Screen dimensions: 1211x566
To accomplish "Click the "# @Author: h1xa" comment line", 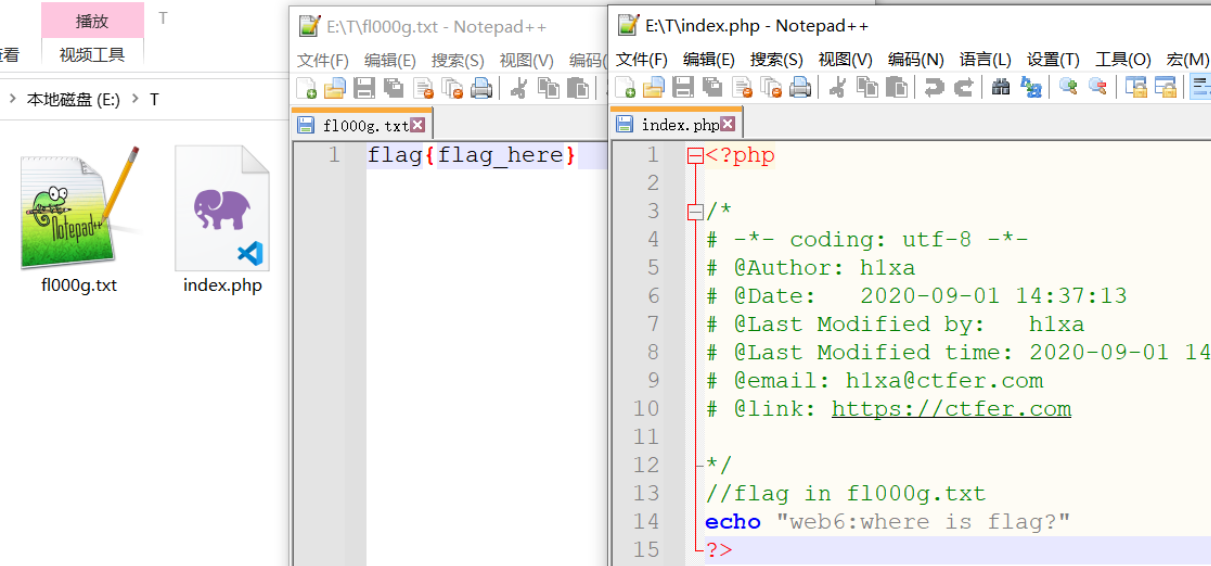I will coord(810,267).
